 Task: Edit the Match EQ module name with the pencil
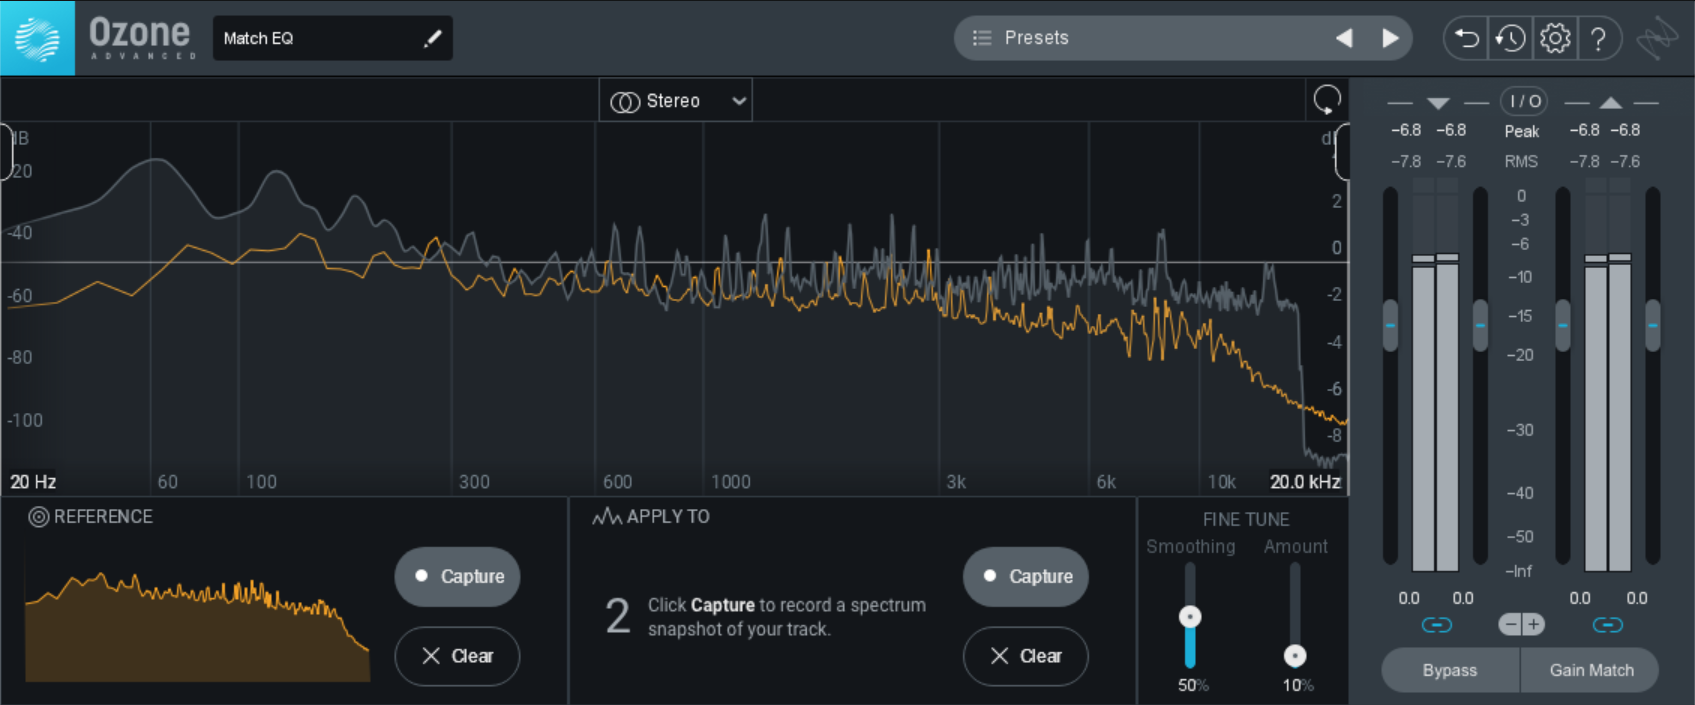pos(432,38)
